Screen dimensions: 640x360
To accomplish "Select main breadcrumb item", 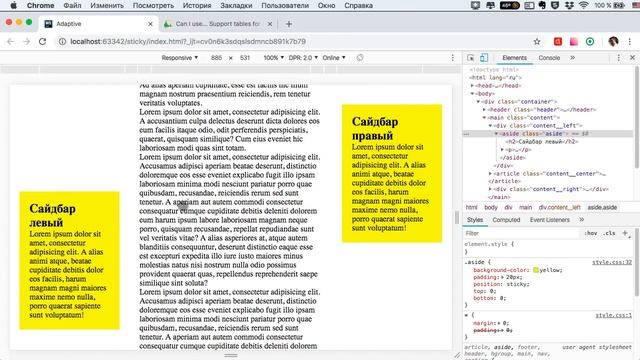I will click(525, 207).
